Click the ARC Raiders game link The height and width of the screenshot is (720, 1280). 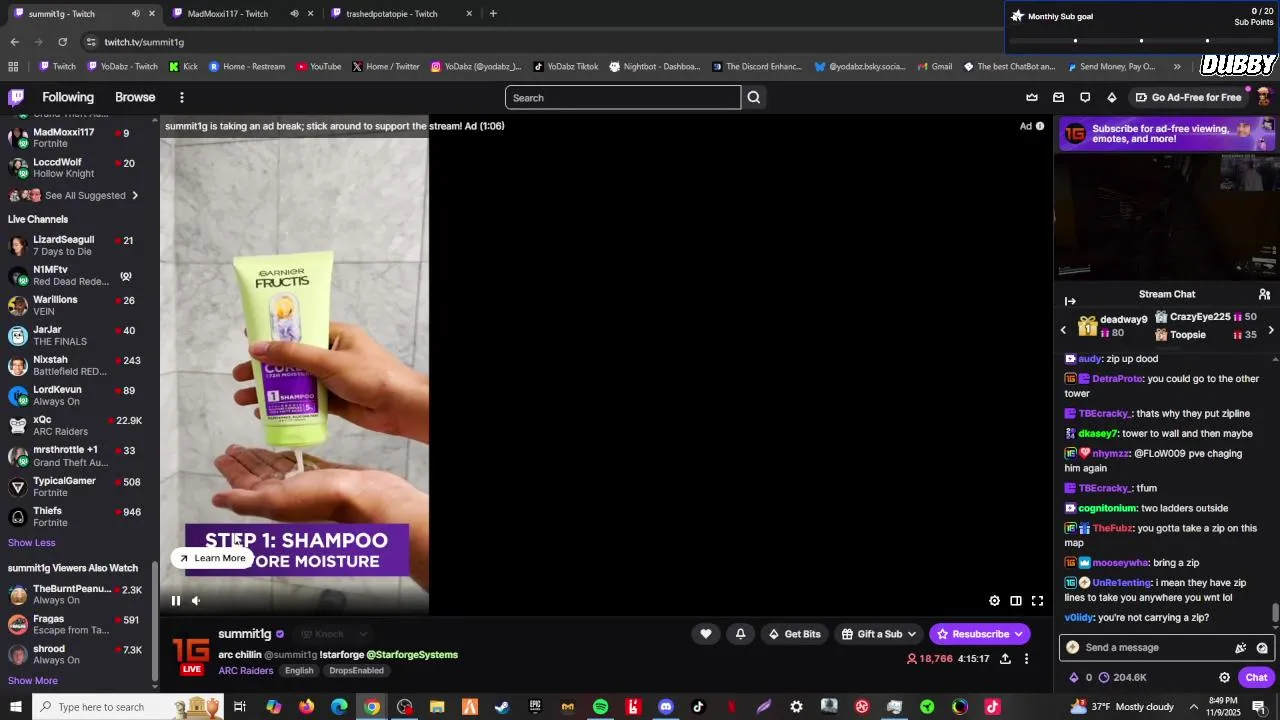pos(246,671)
